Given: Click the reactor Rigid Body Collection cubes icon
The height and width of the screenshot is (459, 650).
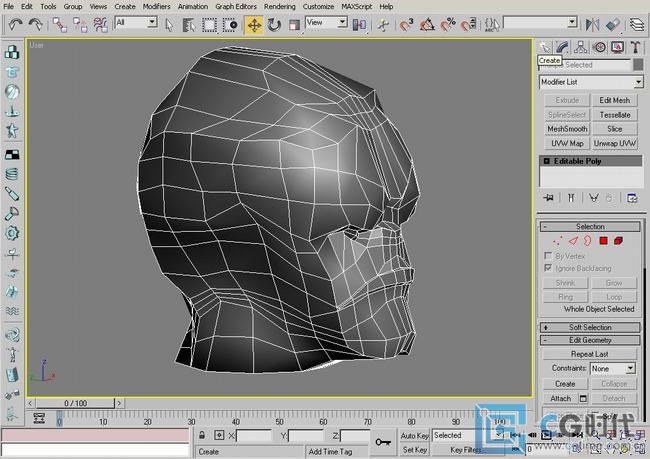Looking at the screenshot, I should (x=12, y=52).
